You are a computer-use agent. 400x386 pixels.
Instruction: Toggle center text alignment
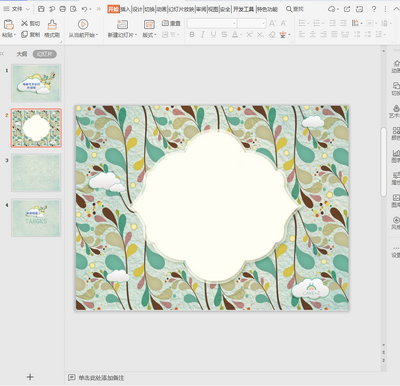pos(313,34)
